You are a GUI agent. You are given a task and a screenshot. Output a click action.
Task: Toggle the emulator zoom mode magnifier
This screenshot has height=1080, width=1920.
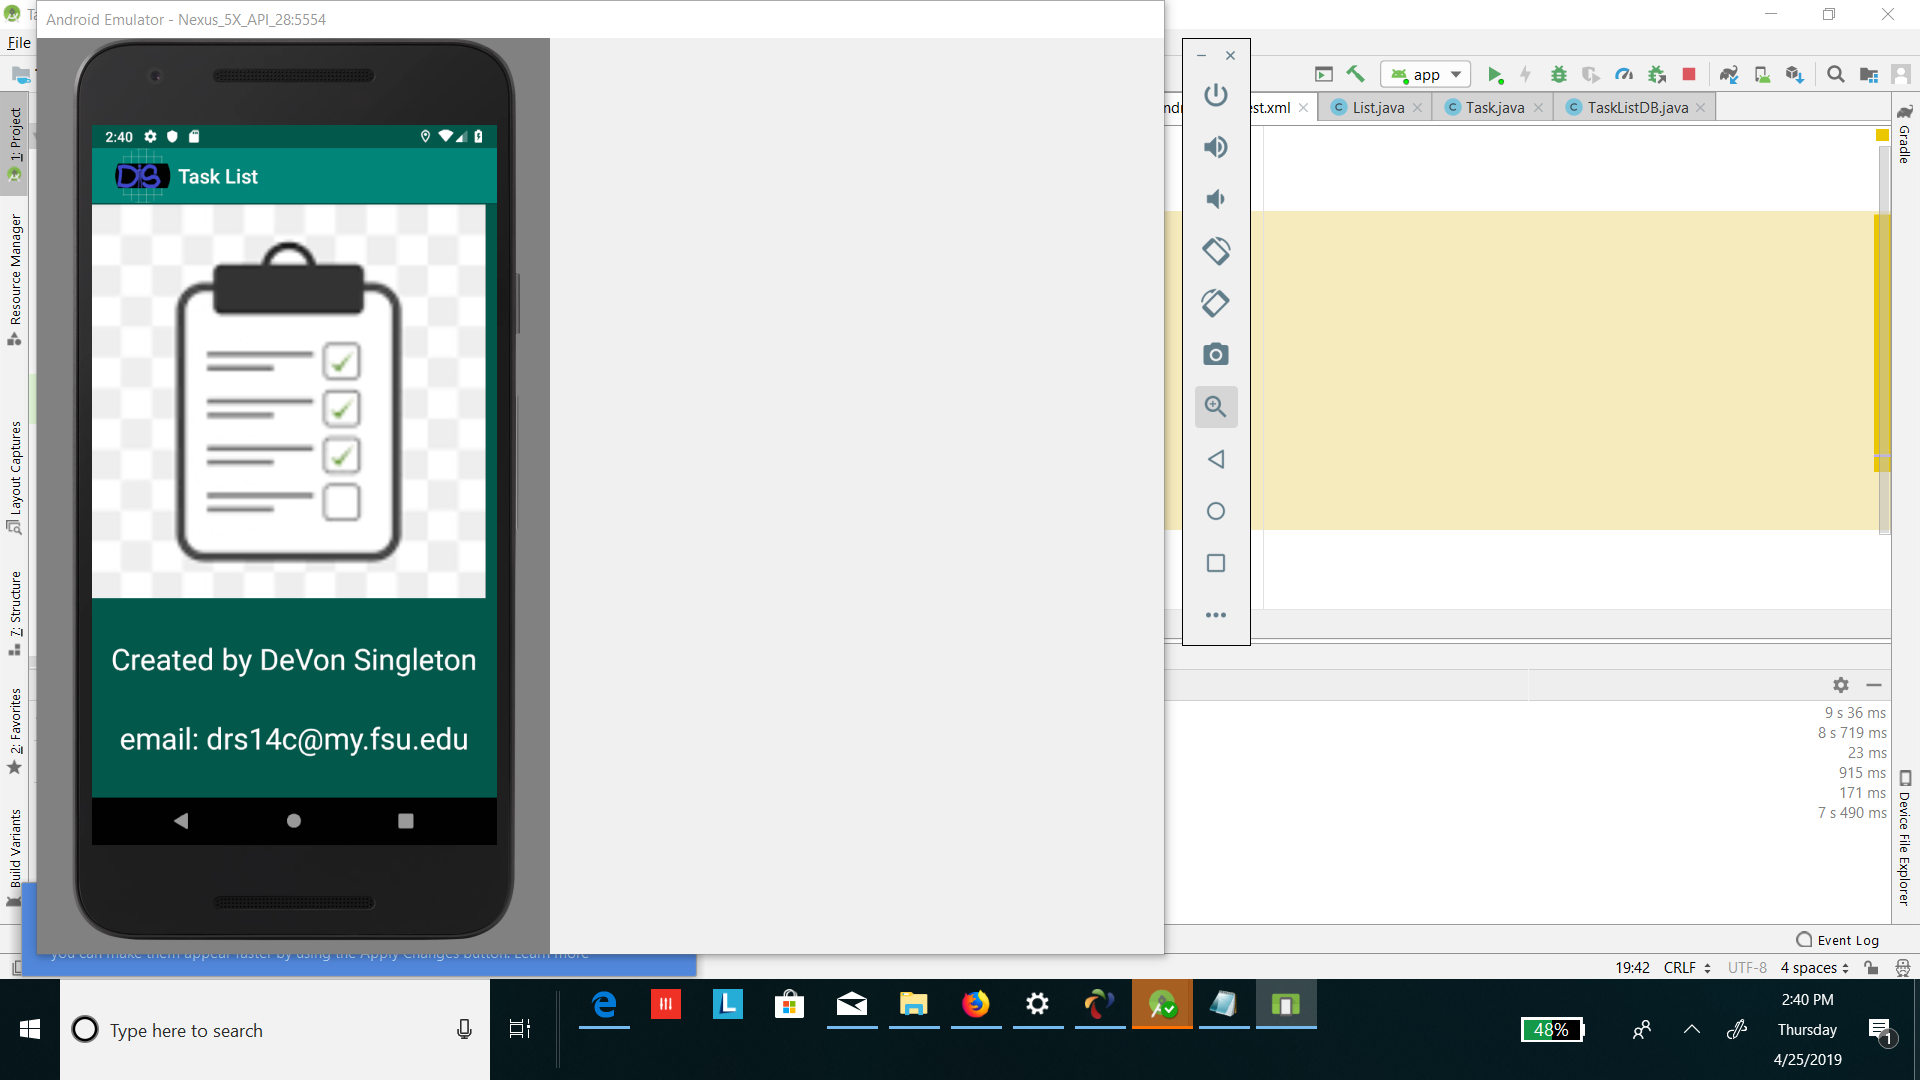click(1215, 407)
